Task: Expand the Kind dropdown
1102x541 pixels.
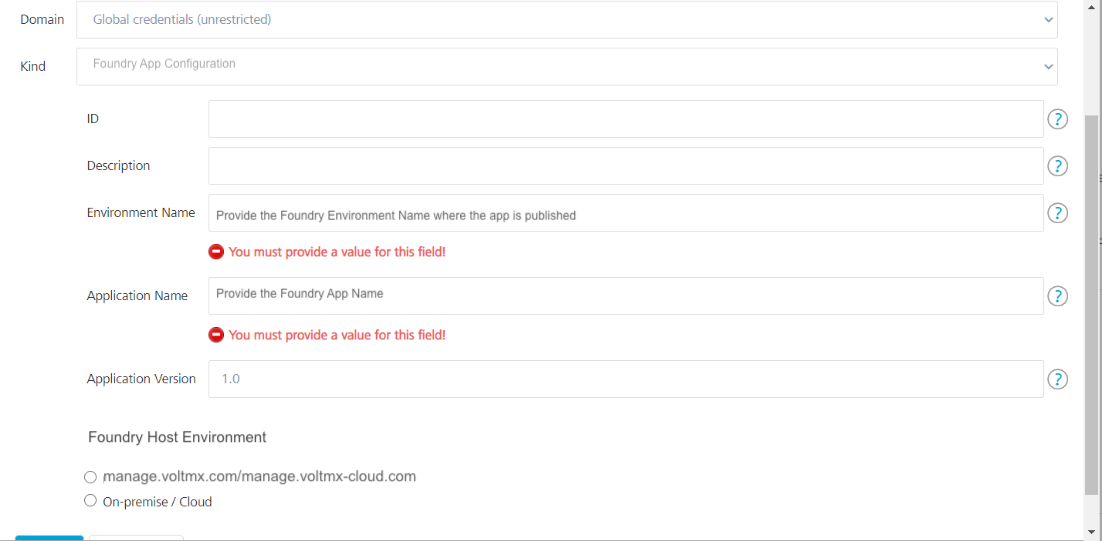Action: pos(566,66)
